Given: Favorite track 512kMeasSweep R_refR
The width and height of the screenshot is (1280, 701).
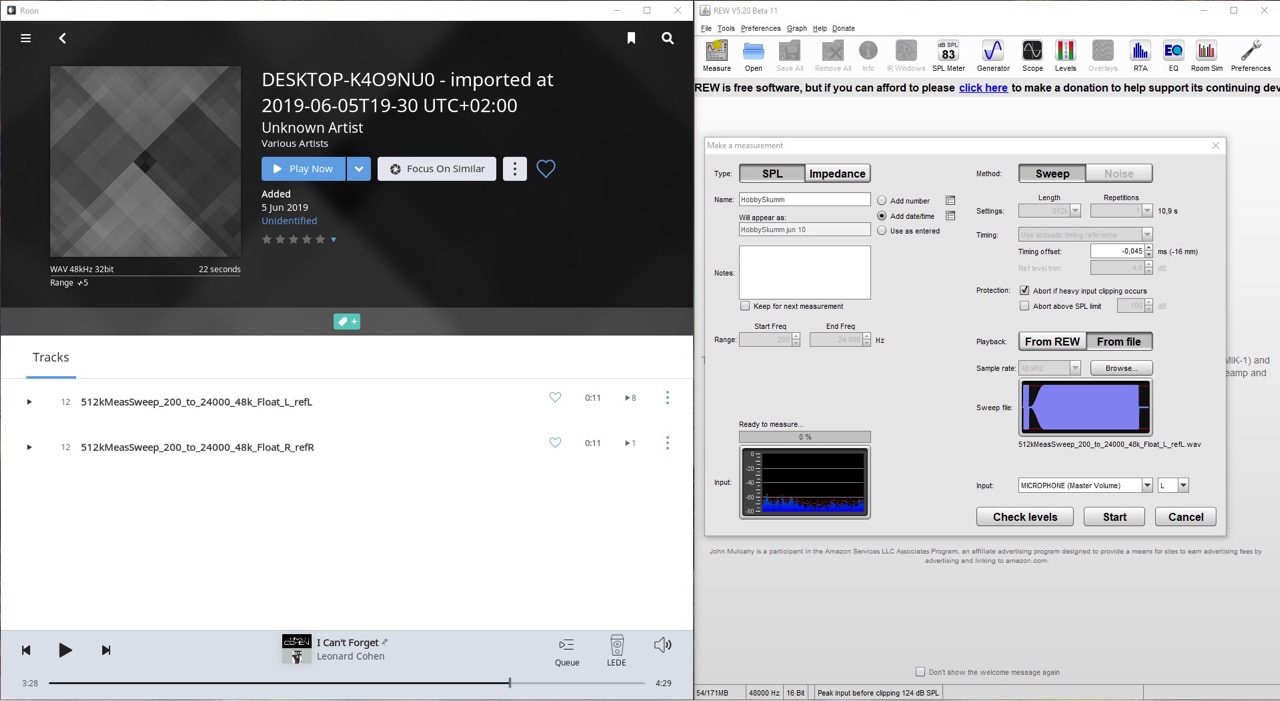Looking at the screenshot, I should click(555, 443).
